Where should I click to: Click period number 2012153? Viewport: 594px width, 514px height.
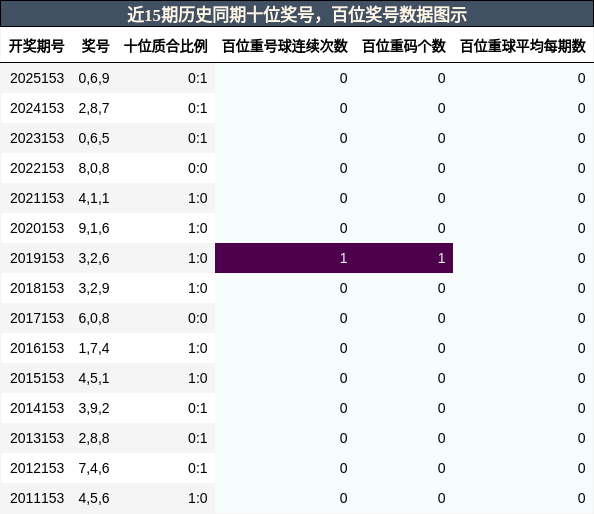37,468
